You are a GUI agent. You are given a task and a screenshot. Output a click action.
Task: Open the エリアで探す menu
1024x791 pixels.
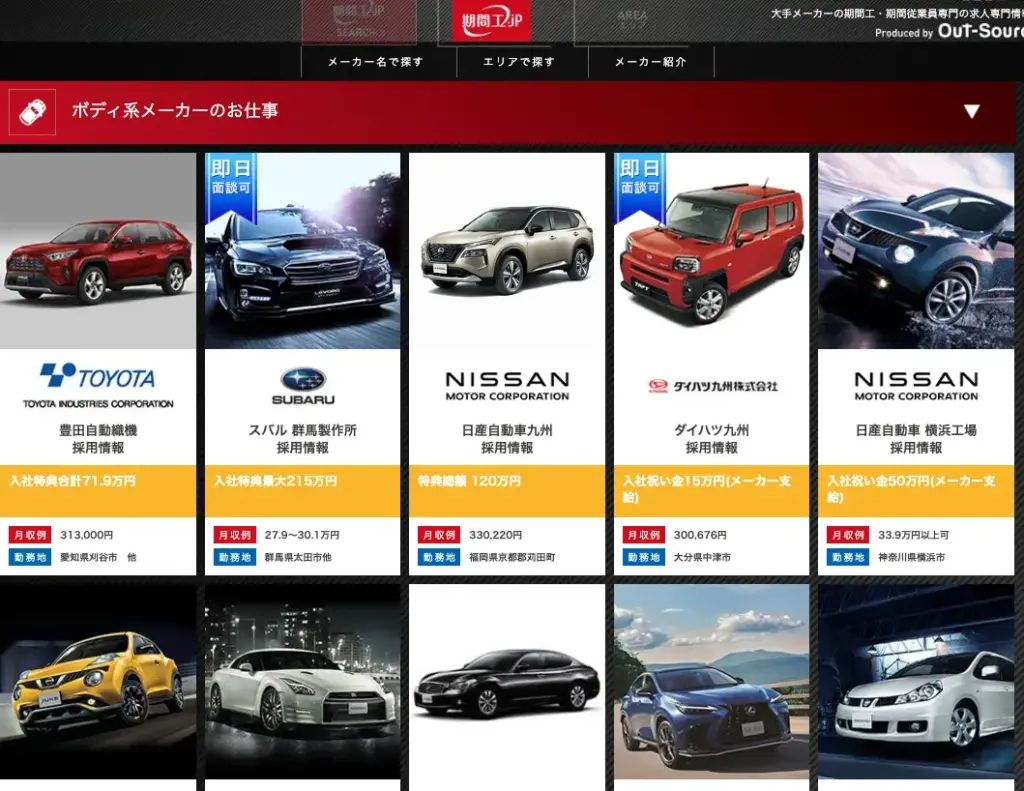(x=519, y=62)
